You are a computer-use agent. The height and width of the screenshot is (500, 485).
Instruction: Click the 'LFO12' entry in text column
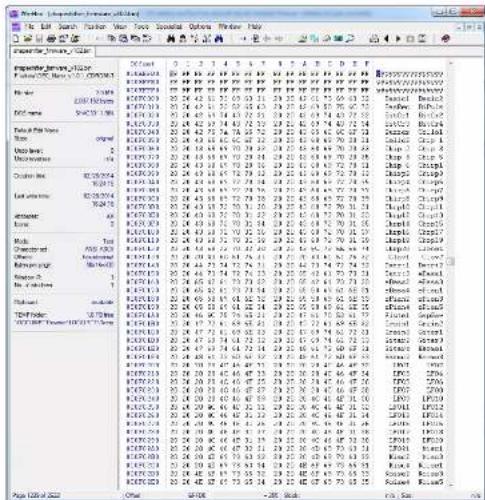[x=432, y=407]
